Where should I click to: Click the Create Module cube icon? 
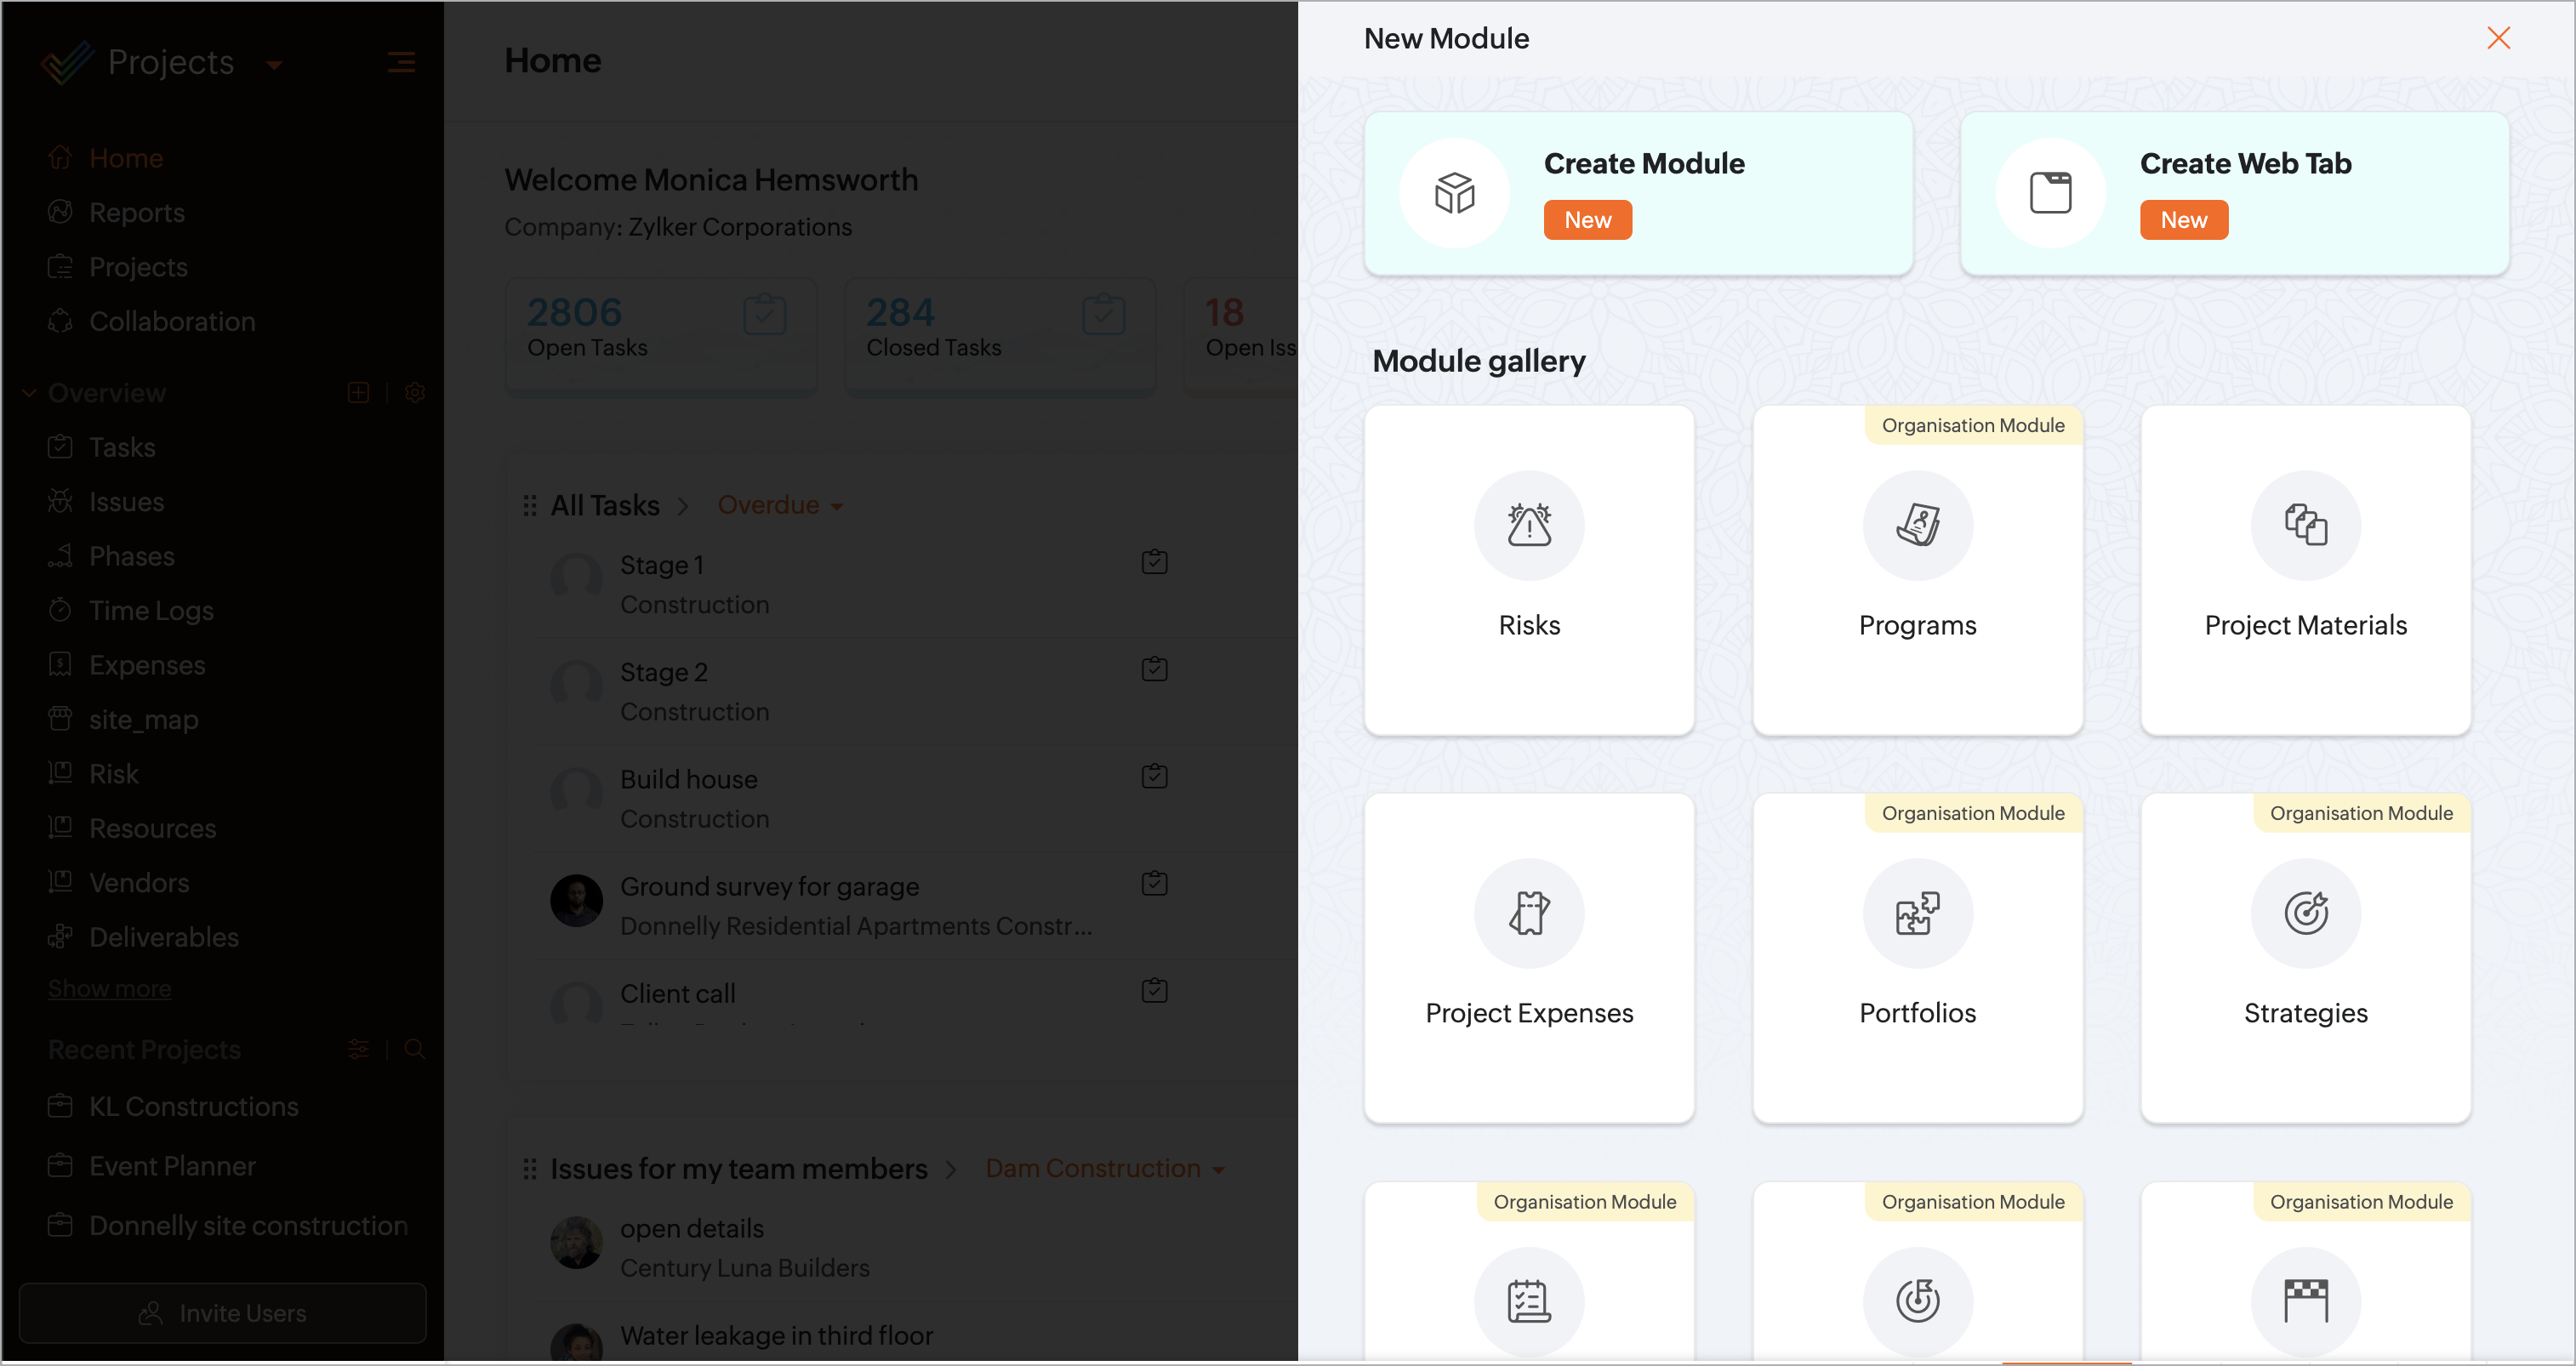pos(1454,193)
